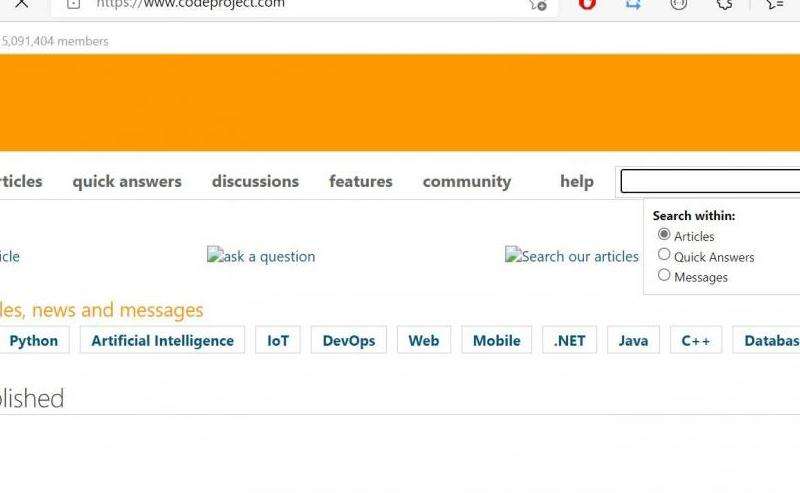800x493 pixels.
Task: Open the blue extension icon in the browser toolbar
Action: point(633,4)
